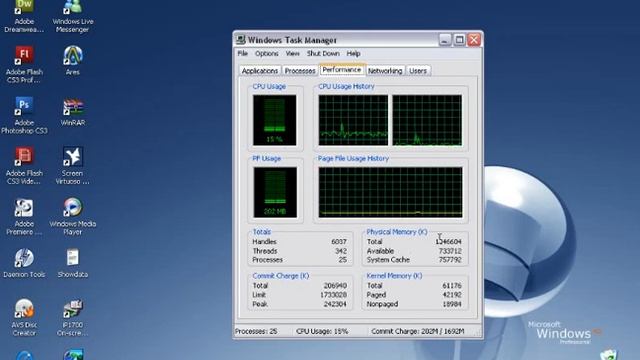Open the Ares desktop shortcut
This screenshot has width=640, height=360.
73,60
